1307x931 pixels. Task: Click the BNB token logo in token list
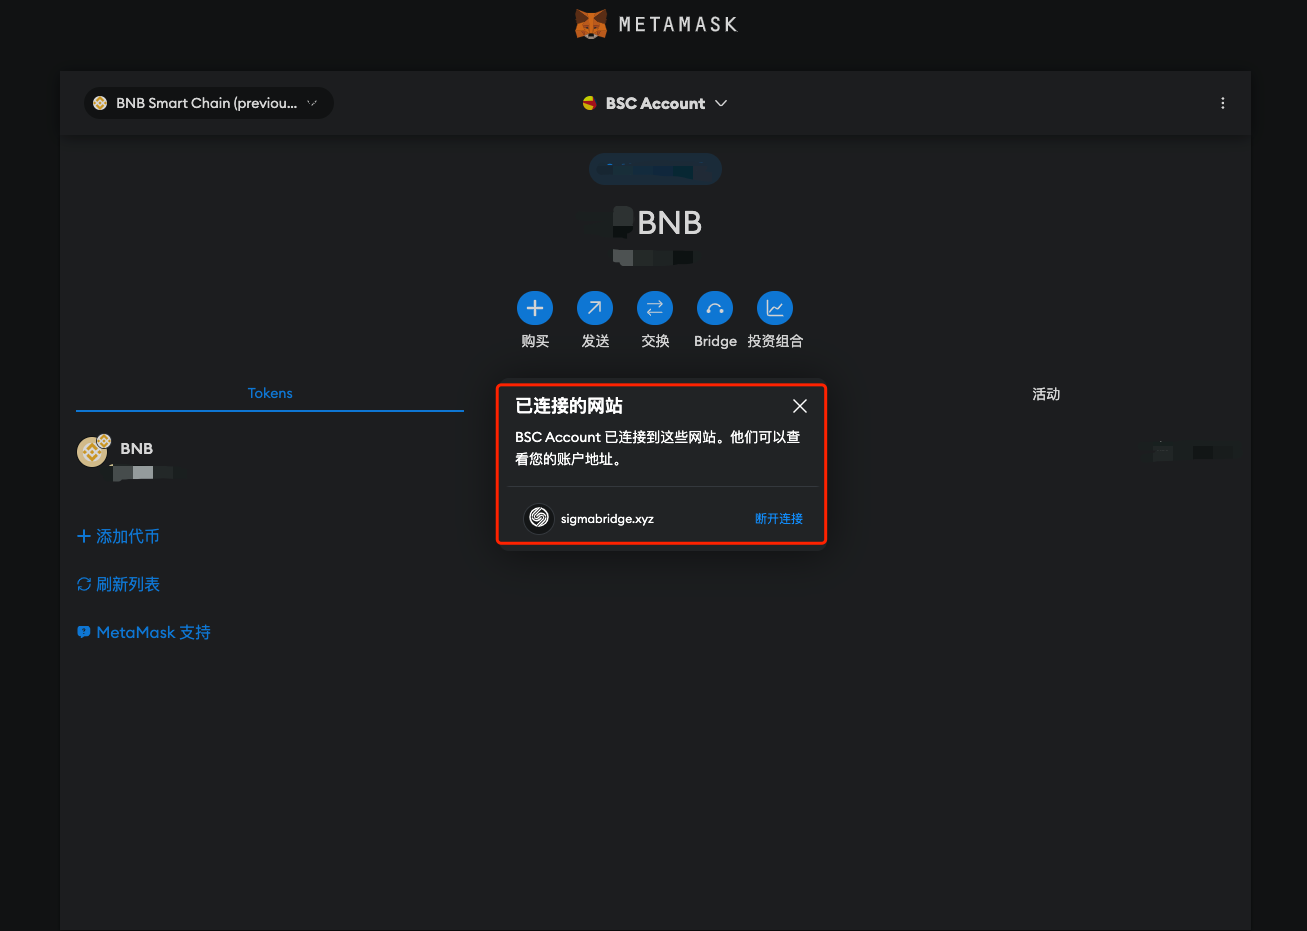click(92, 452)
